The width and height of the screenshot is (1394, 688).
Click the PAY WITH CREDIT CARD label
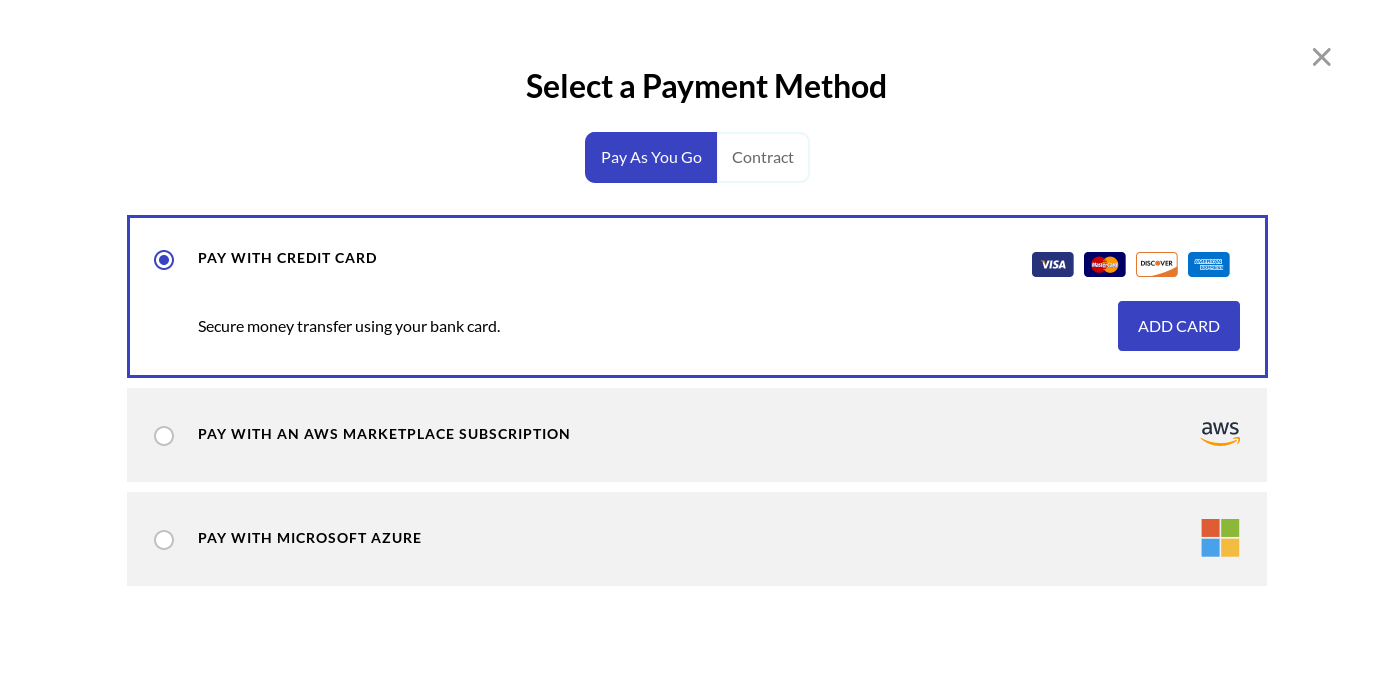pyautogui.click(x=287, y=258)
